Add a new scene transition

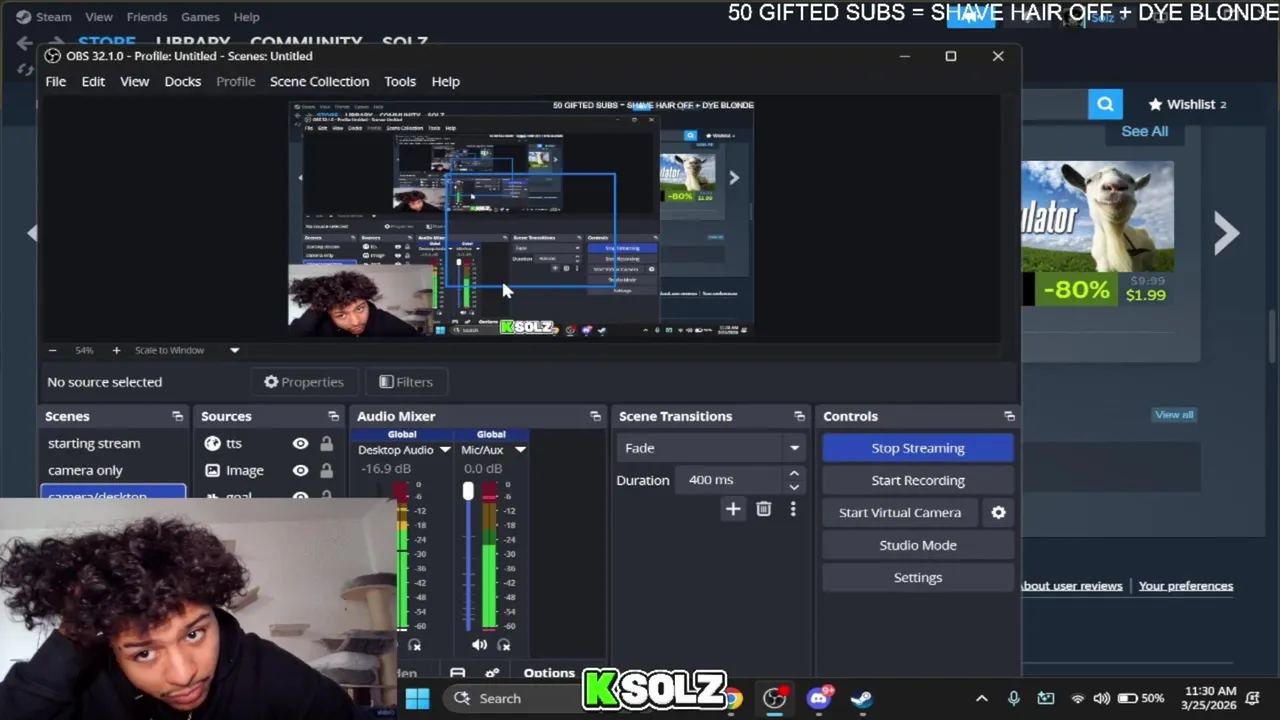point(733,509)
